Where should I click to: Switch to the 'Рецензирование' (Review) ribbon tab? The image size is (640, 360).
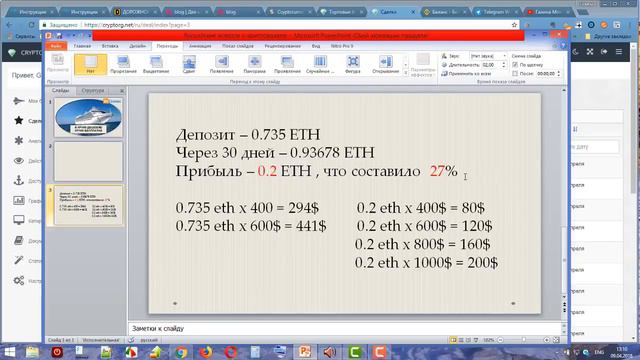pyautogui.click(x=282, y=46)
